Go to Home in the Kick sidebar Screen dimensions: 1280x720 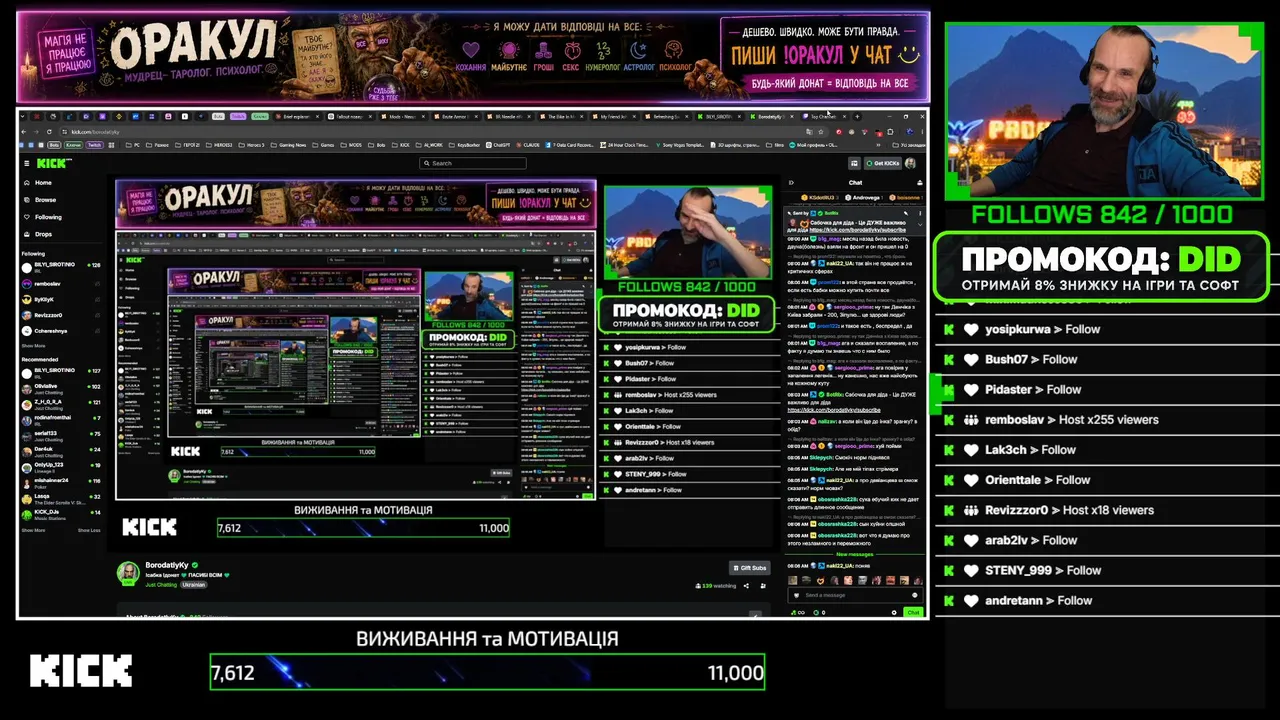43,183
